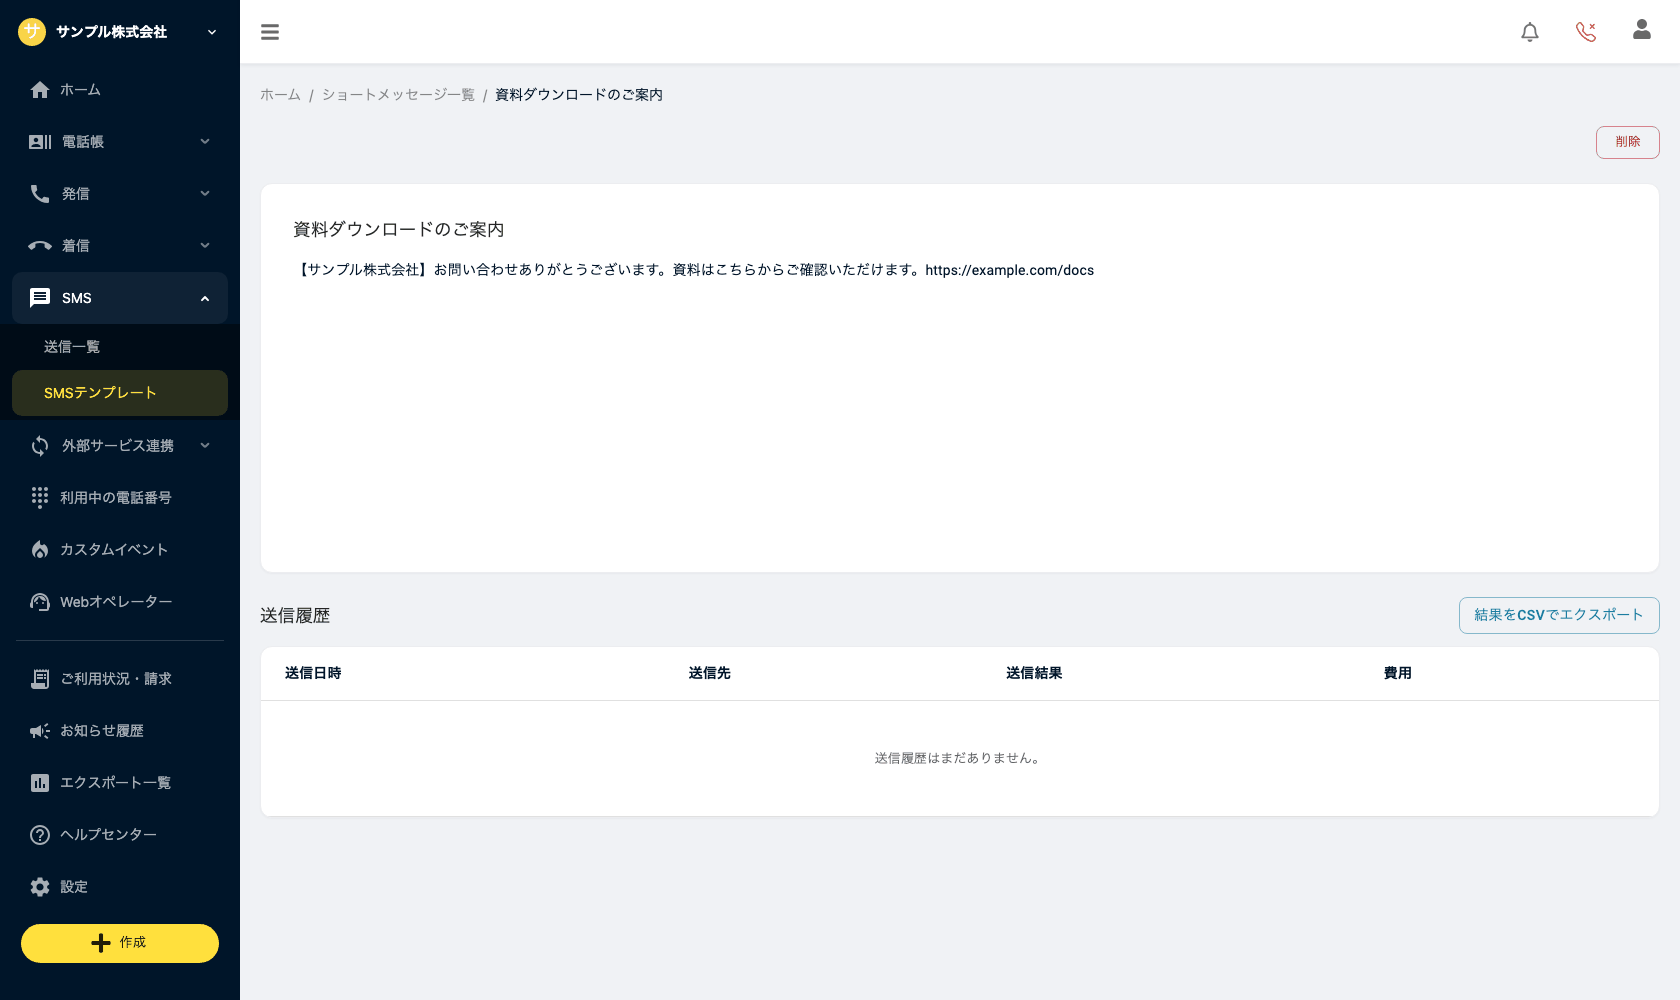The height and width of the screenshot is (1000, 1680).
Task: Click the お知らせ履歴 megaphone icon
Action: [x=40, y=731]
